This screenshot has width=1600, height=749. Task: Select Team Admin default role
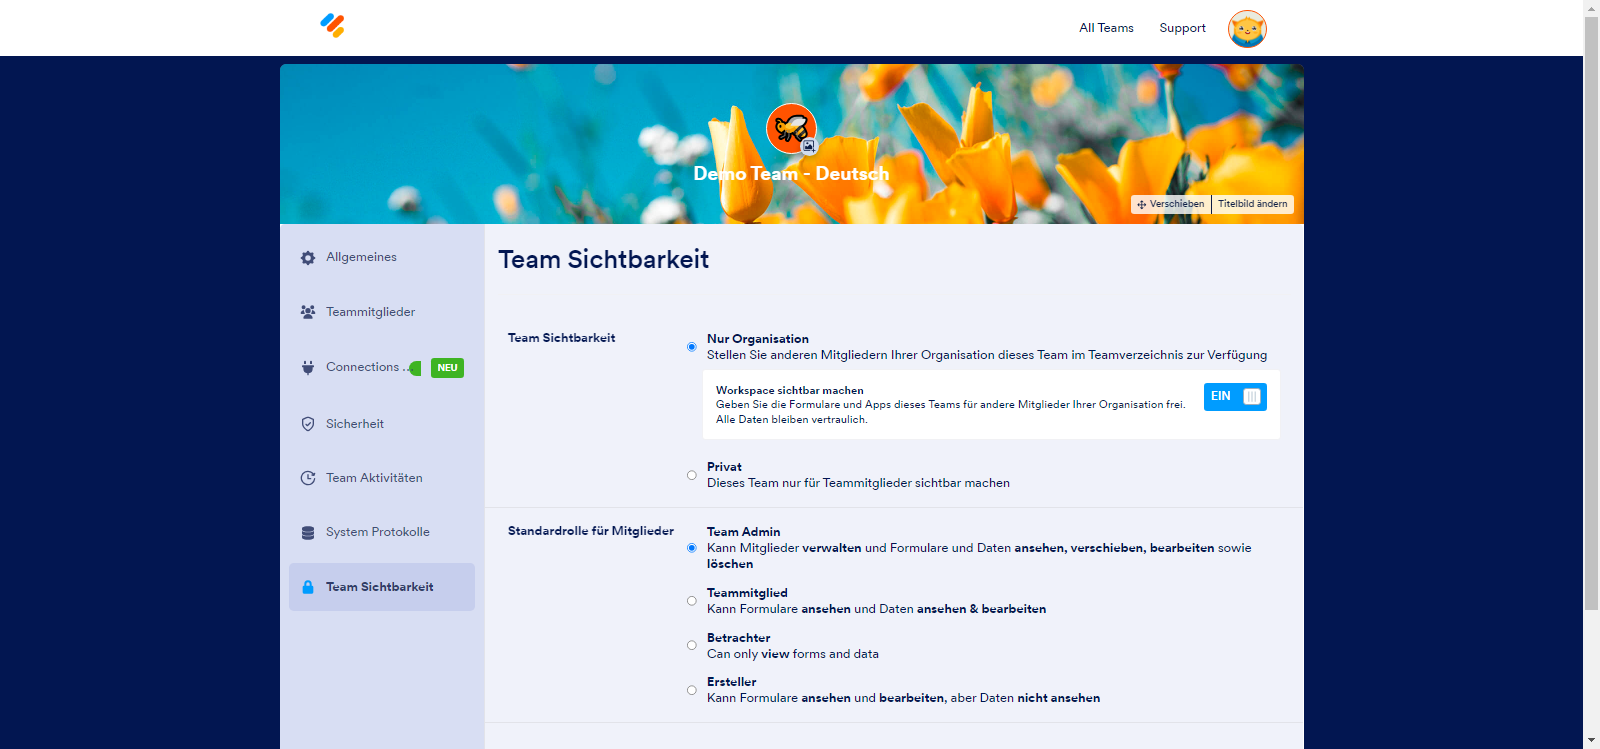click(x=692, y=548)
